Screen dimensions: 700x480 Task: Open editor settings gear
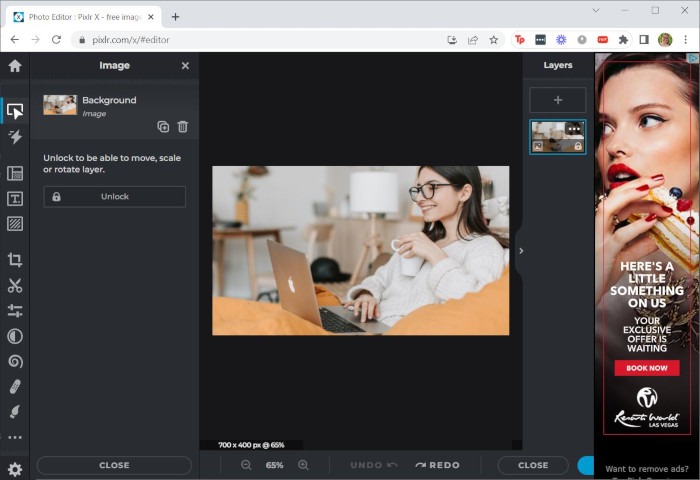pyautogui.click(x=15, y=469)
